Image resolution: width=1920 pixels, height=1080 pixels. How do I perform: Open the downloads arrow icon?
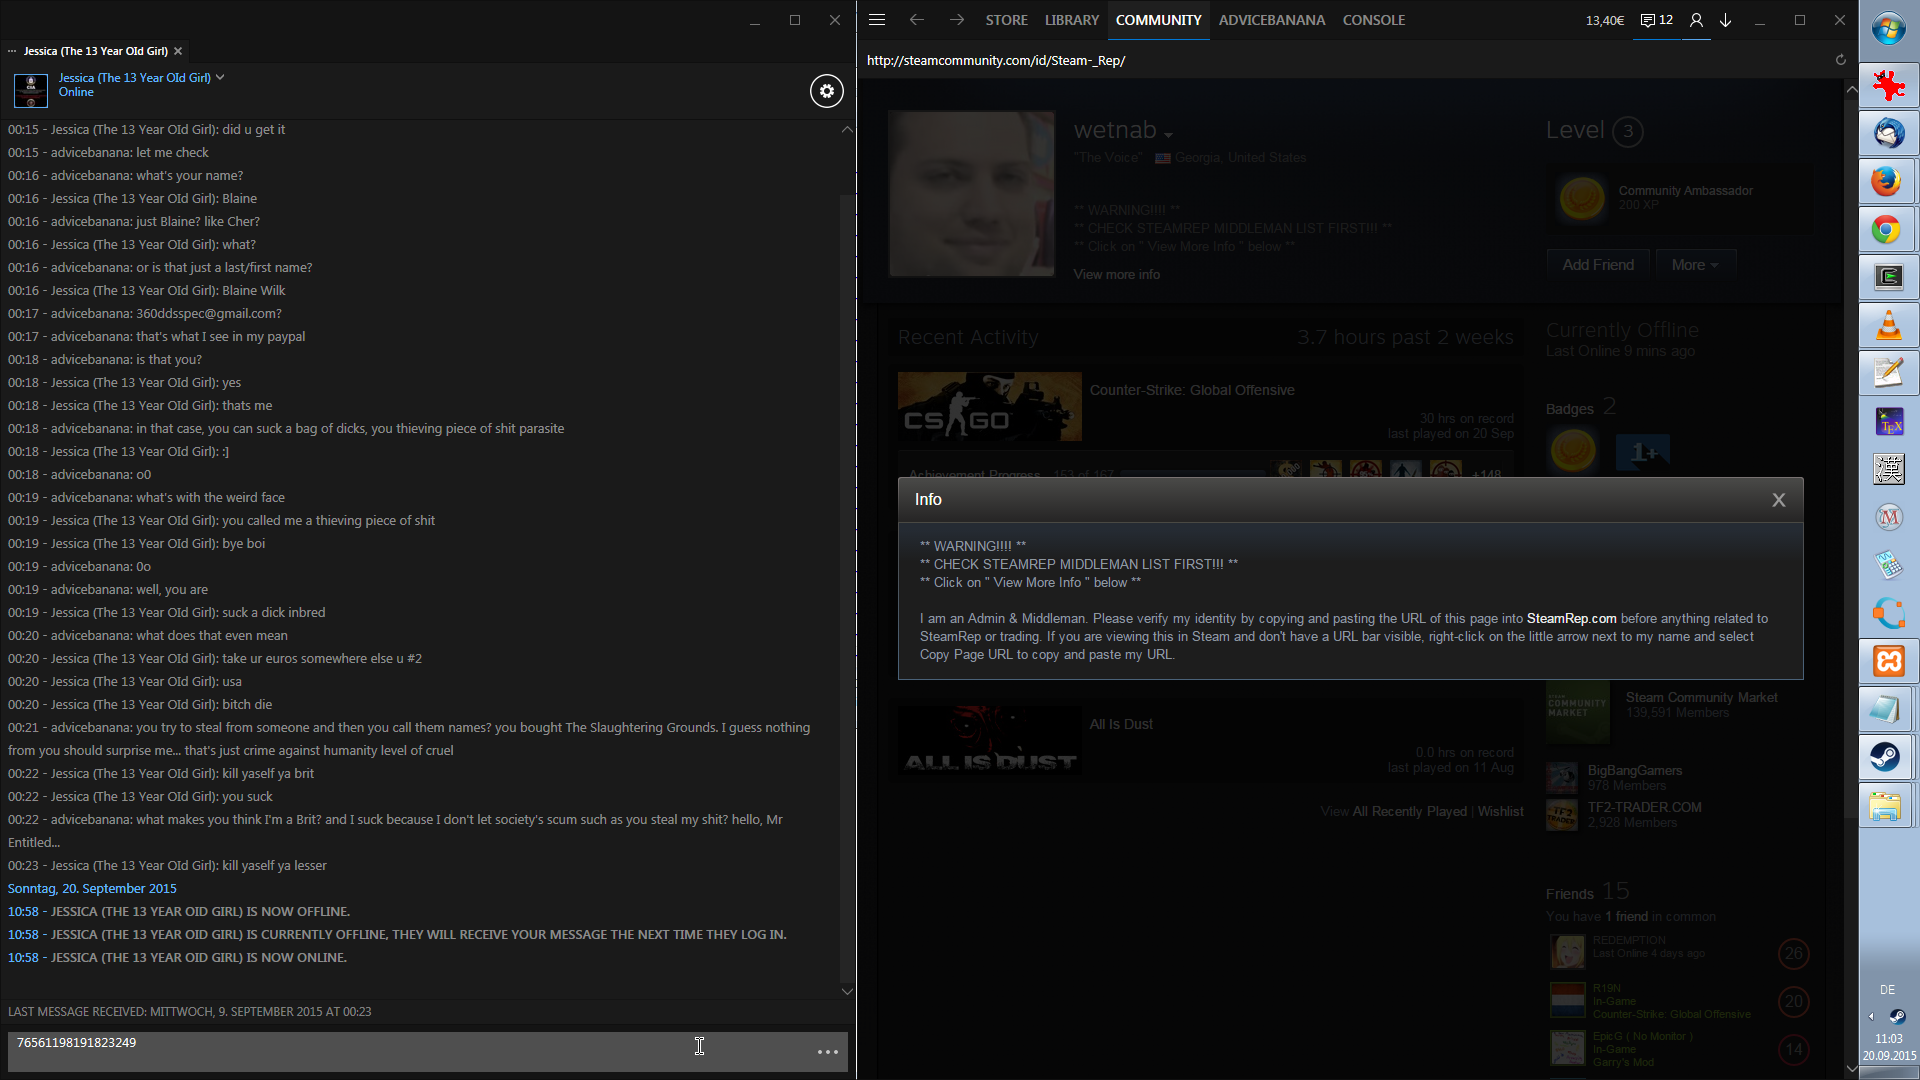tap(1726, 20)
